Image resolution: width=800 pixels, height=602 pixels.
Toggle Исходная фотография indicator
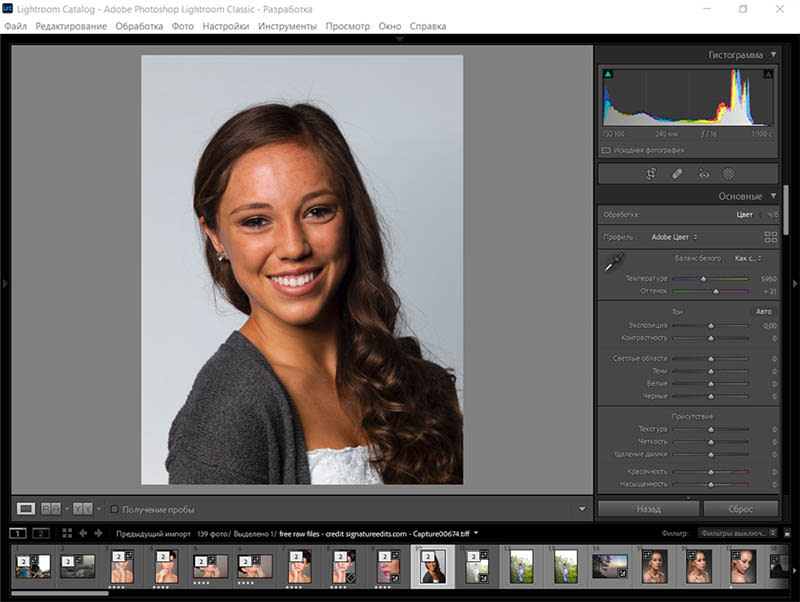click(606, 150)
